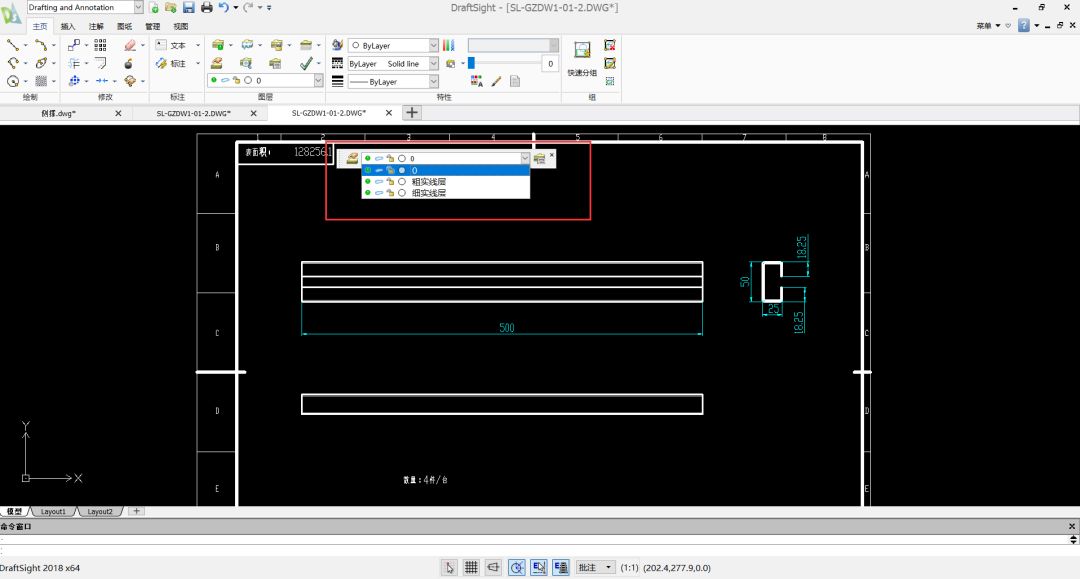The height and width of the screenshot is (579, 1080).
Task: Collapse the floating layer list dropdown arrow
Action: pos(525,158)
